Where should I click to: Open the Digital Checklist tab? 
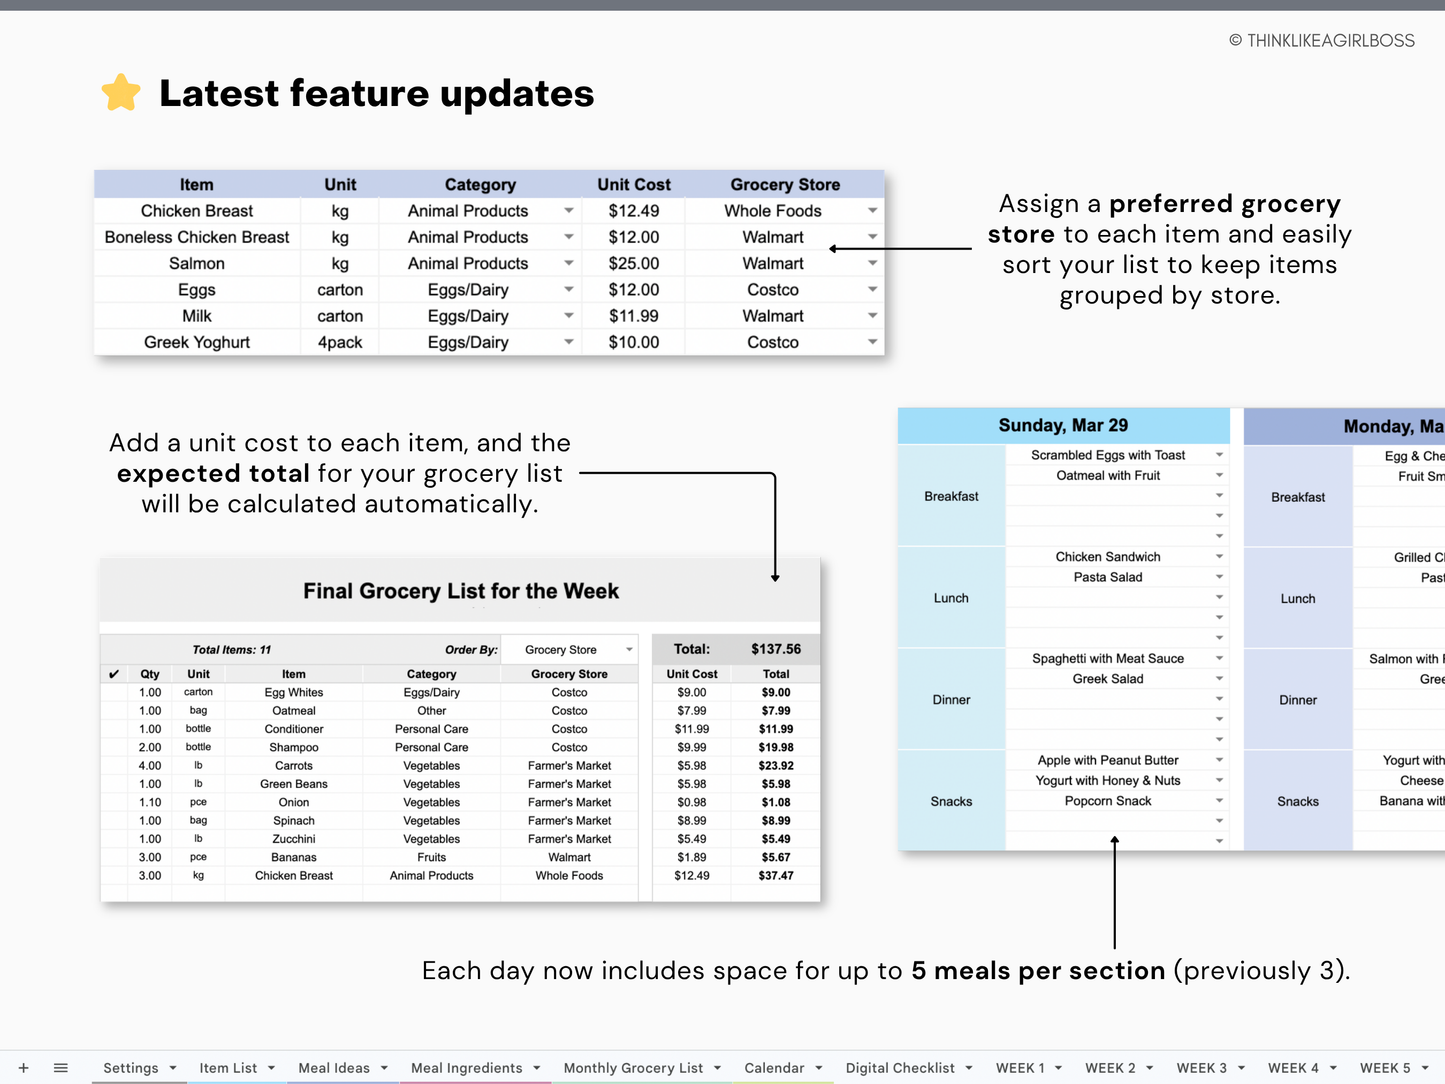pos(900,1068)
